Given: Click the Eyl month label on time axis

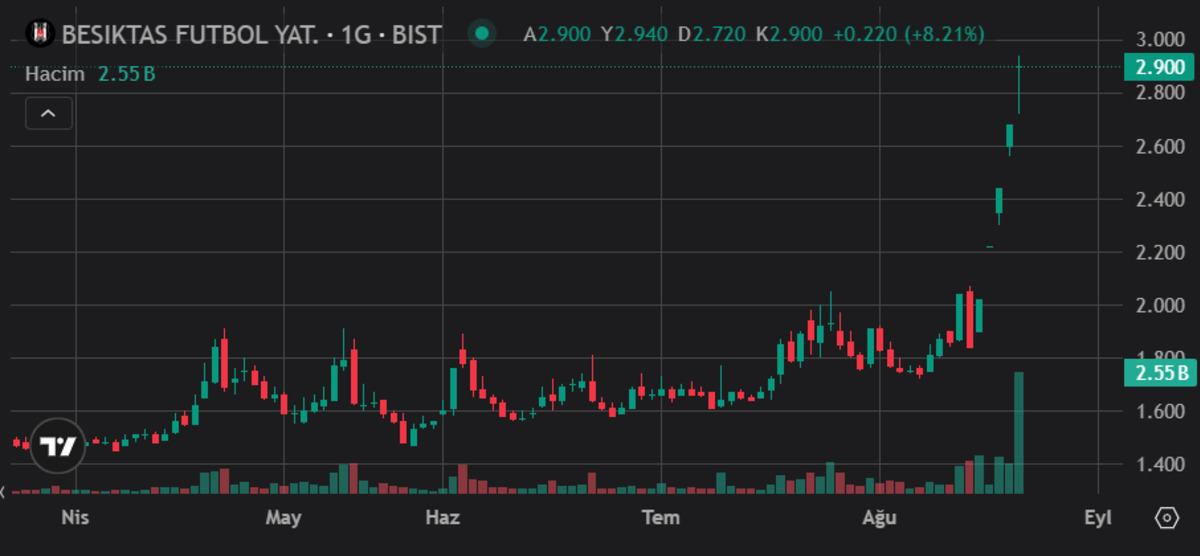Looking at the screenshot, I should pos(1098,517).
